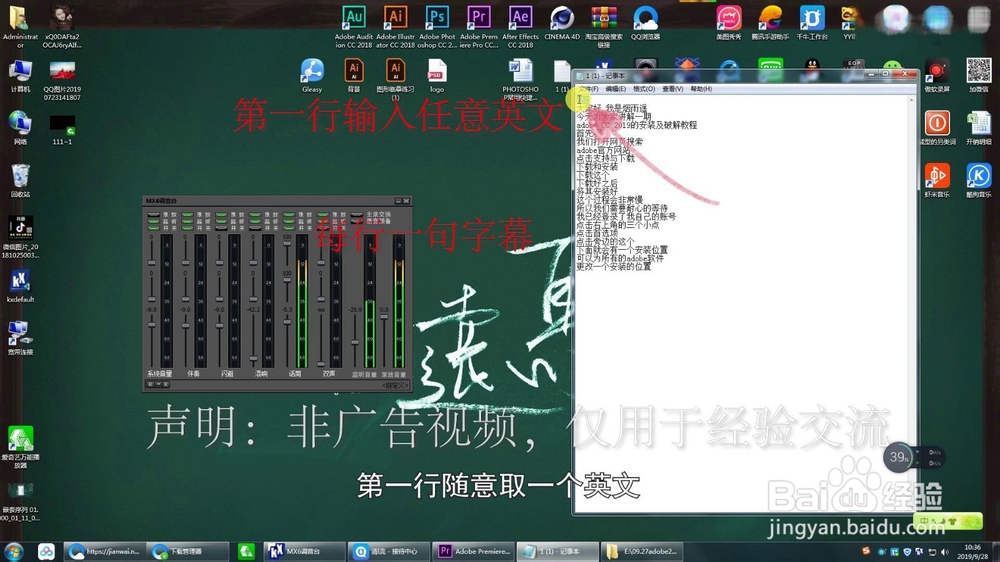Select the Administrator folder icon

pos(20,25)
